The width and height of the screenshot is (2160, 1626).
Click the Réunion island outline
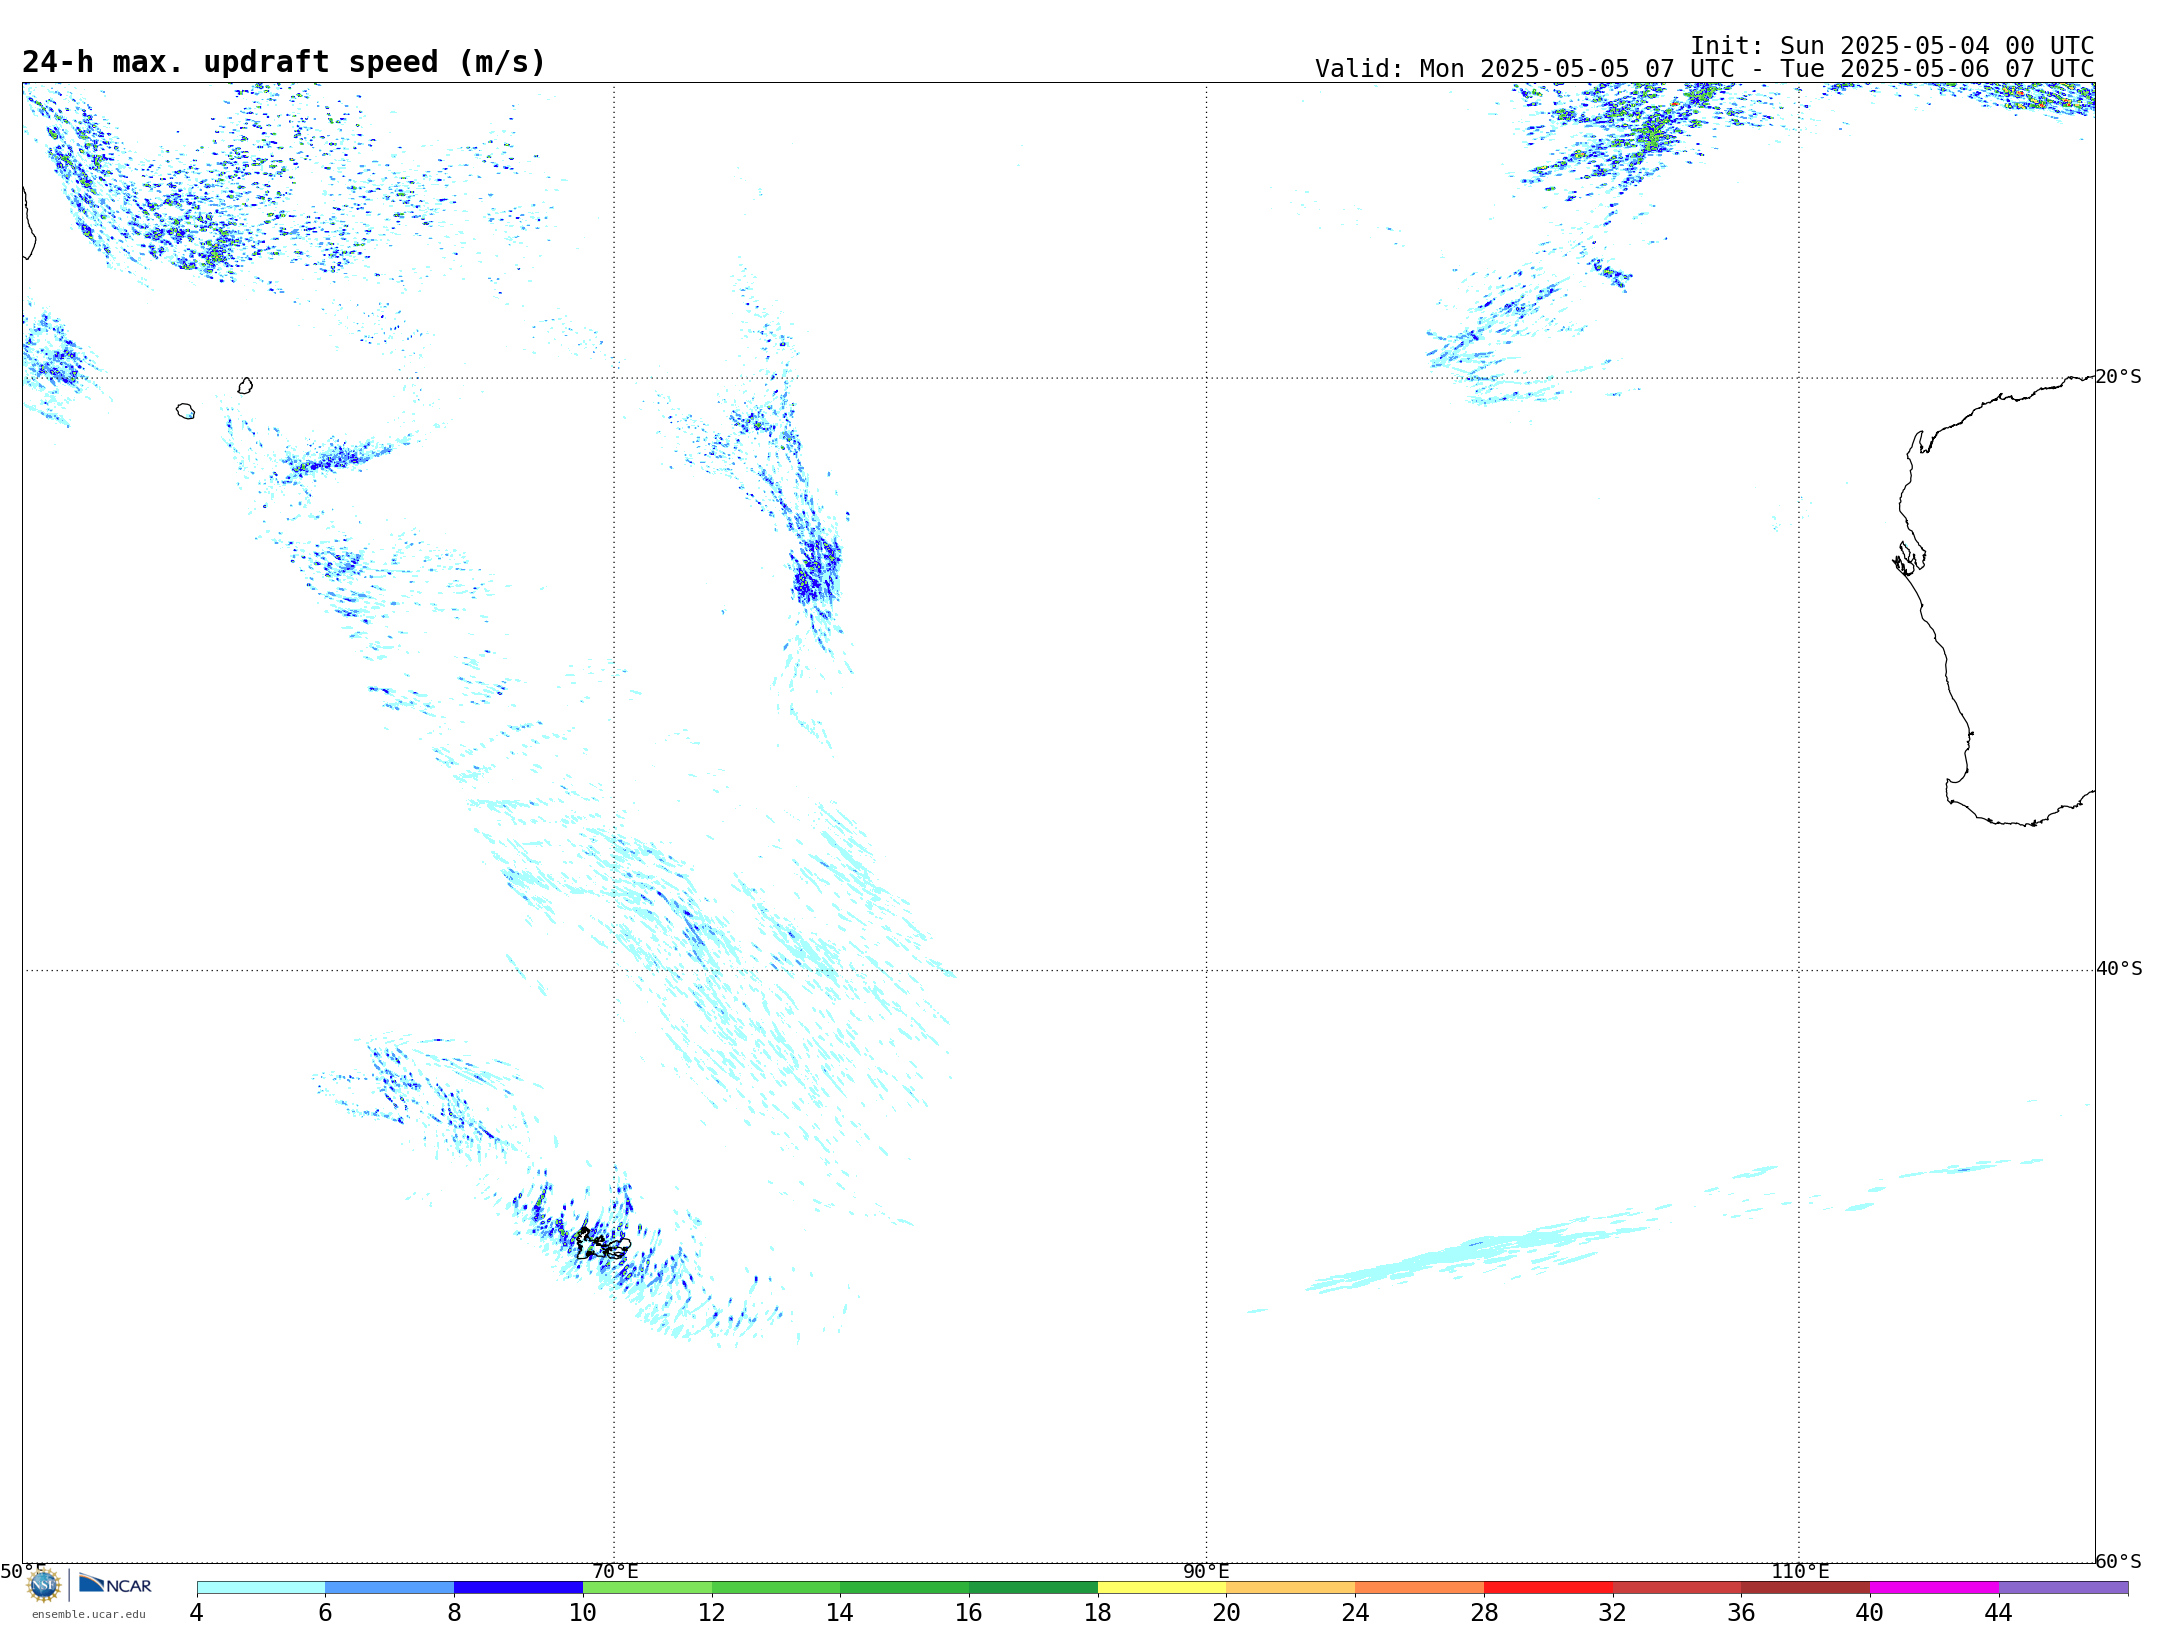186,411
